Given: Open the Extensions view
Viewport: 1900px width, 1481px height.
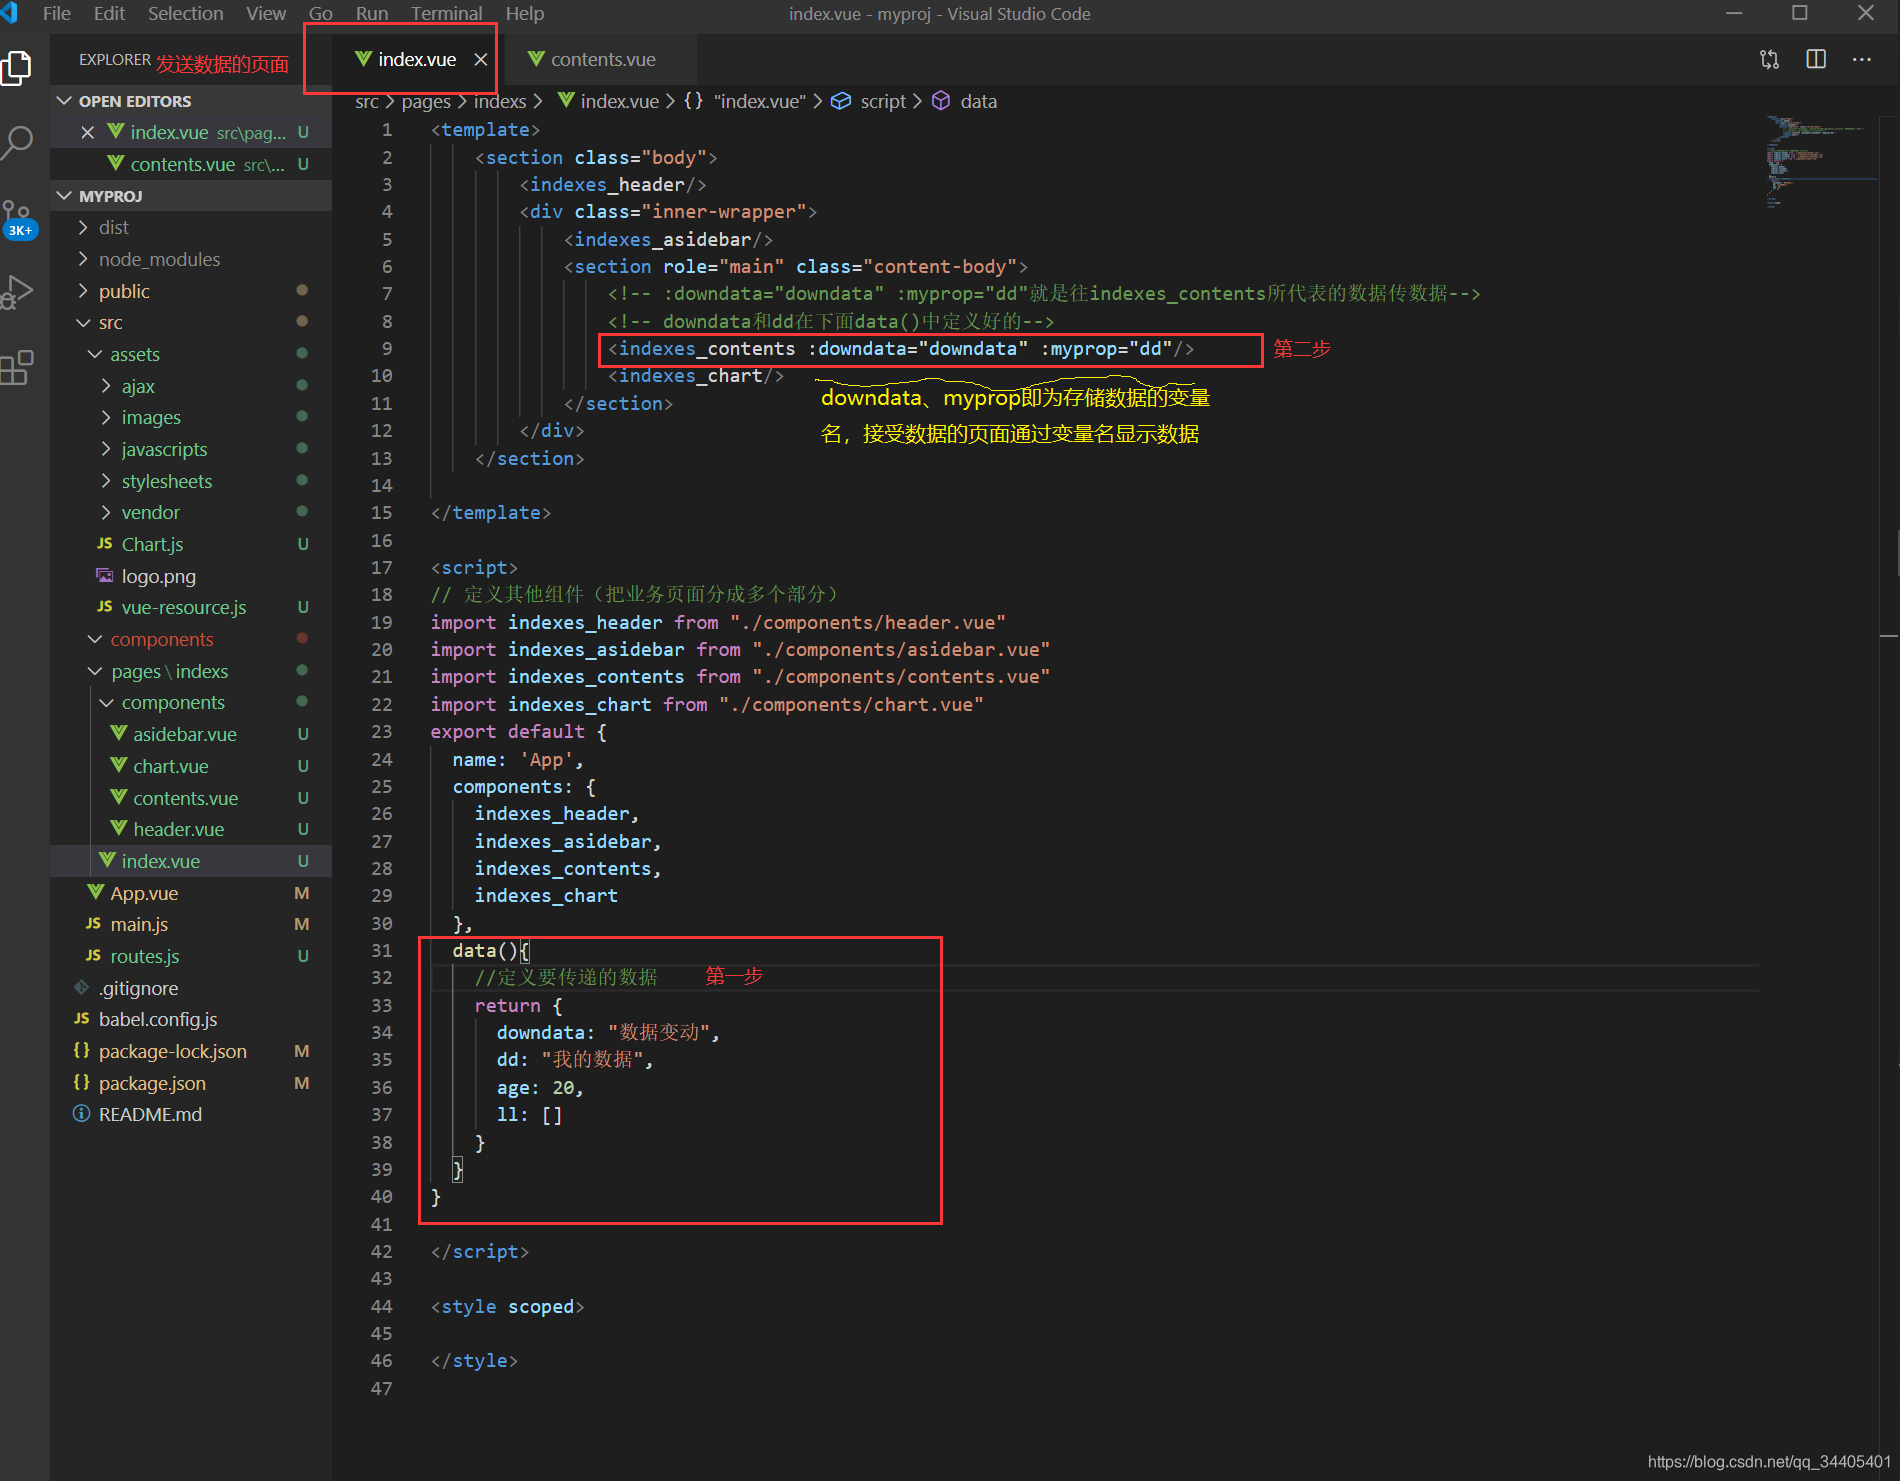Looking at the screenshot, I should click(17, 367).
